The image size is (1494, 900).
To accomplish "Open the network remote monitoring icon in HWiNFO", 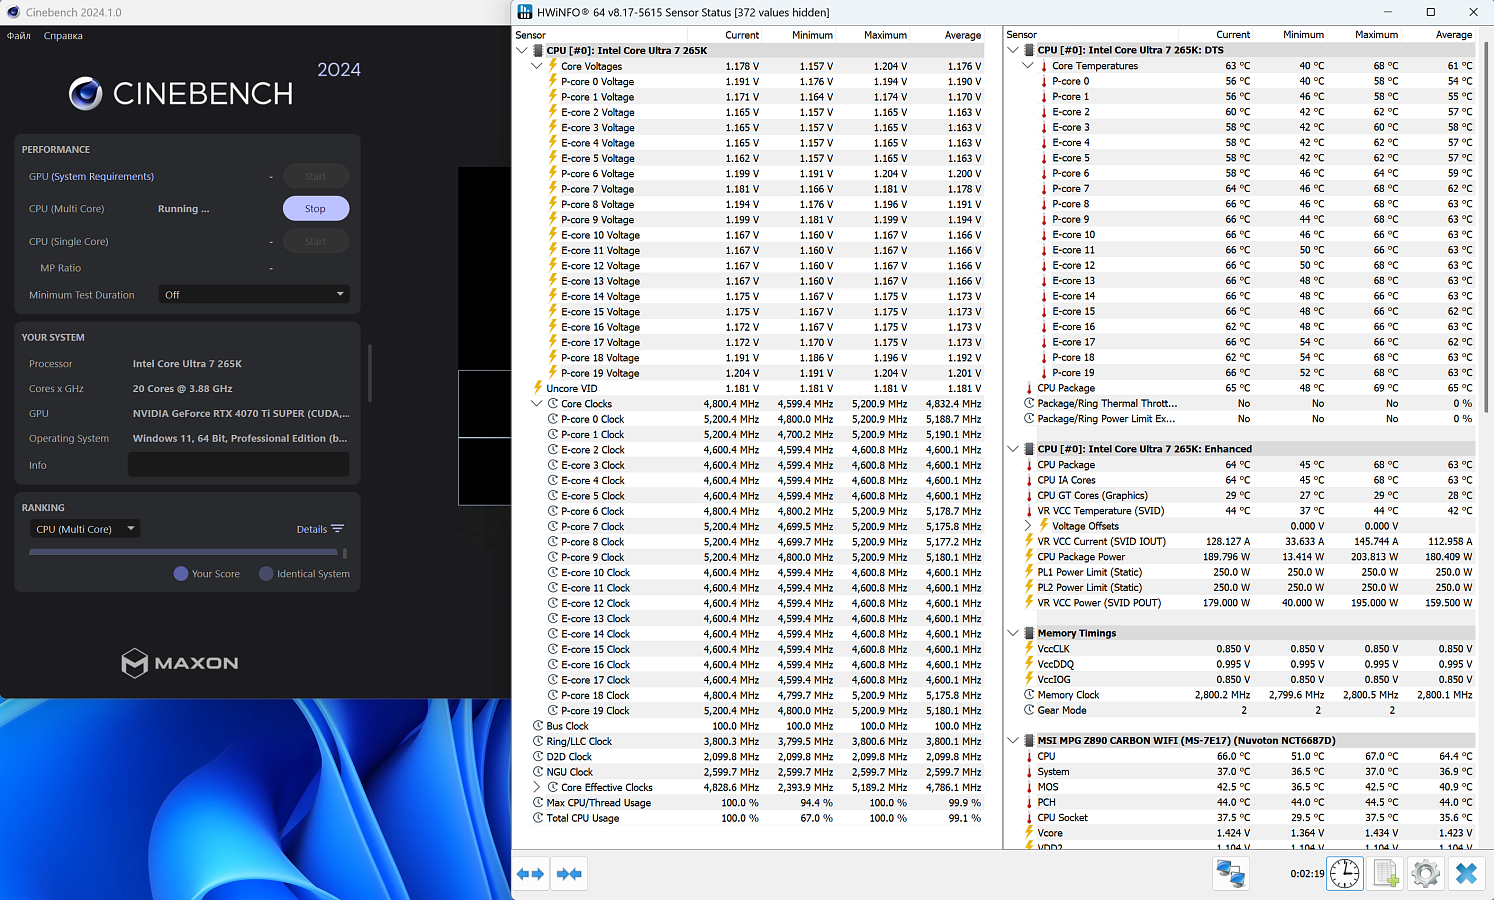I will click(x=1230, y=873).
